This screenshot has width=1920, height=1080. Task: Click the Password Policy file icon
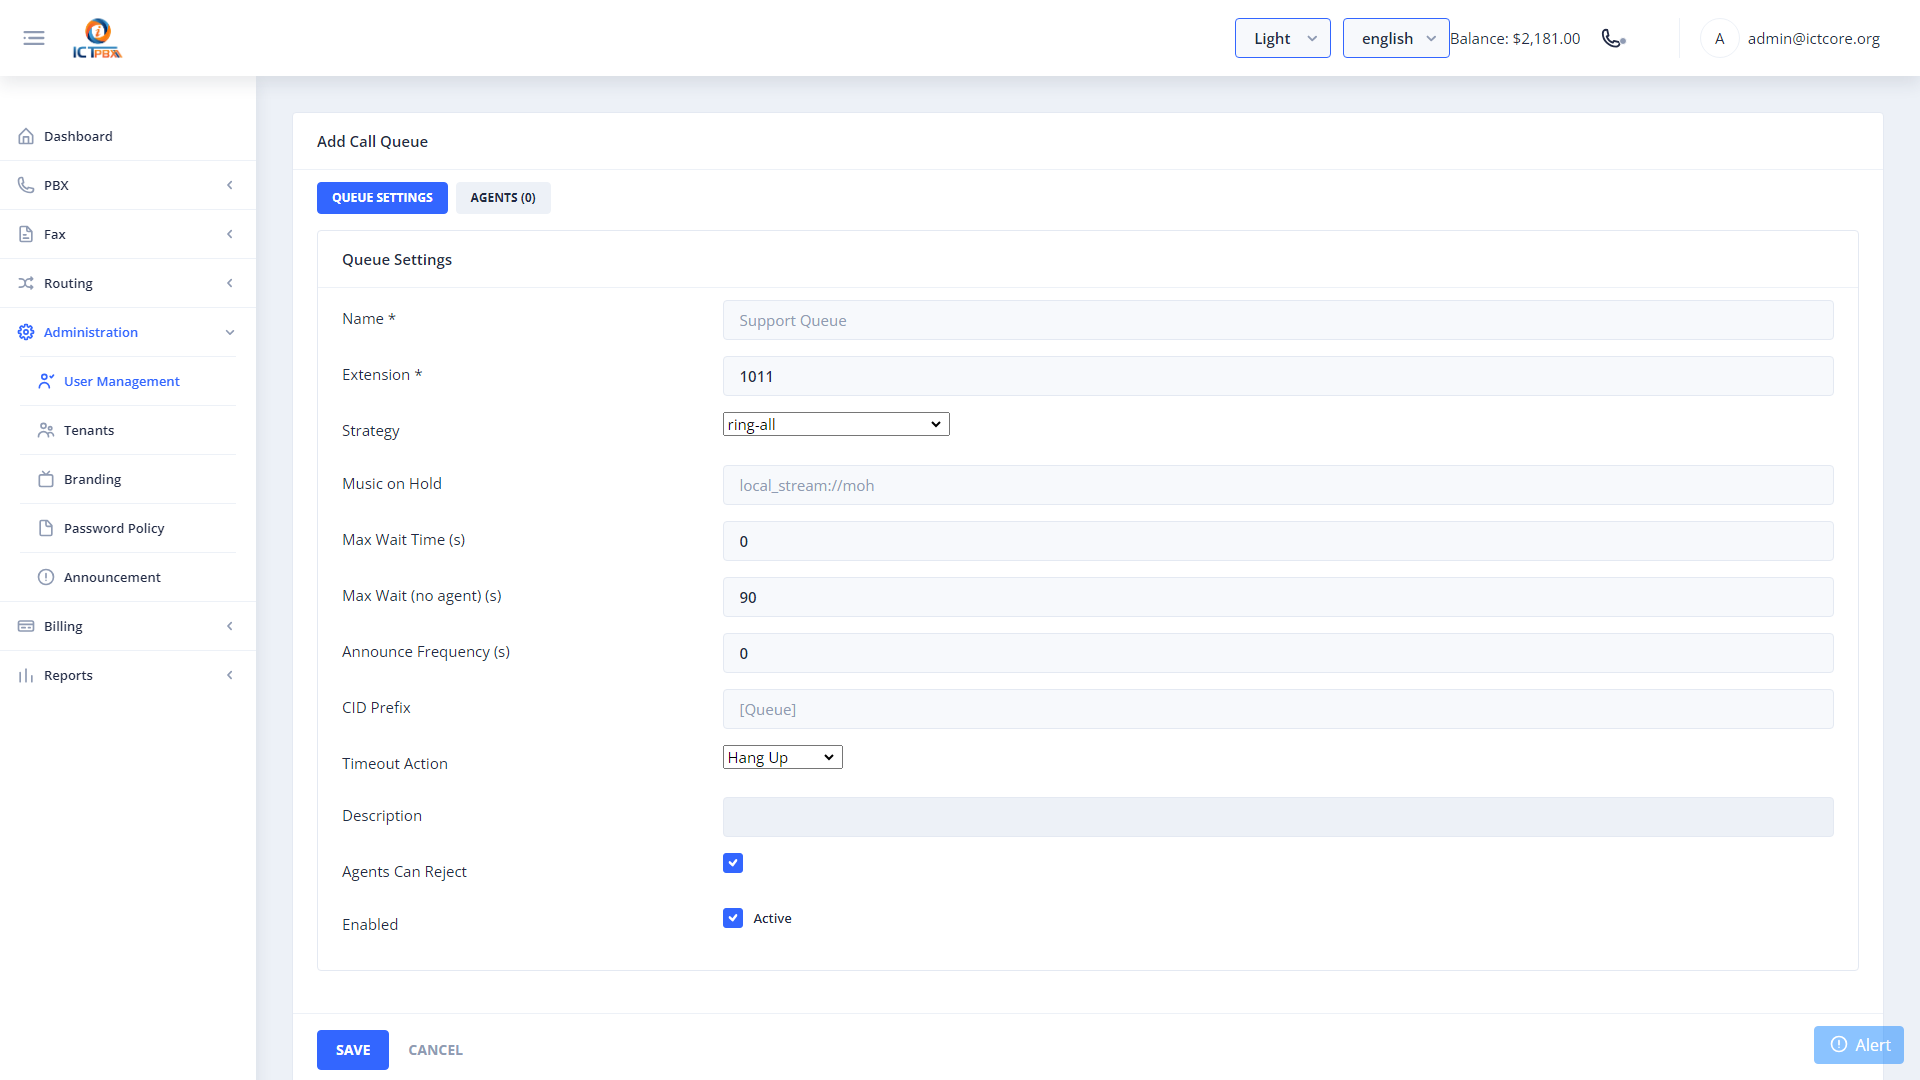46,528
